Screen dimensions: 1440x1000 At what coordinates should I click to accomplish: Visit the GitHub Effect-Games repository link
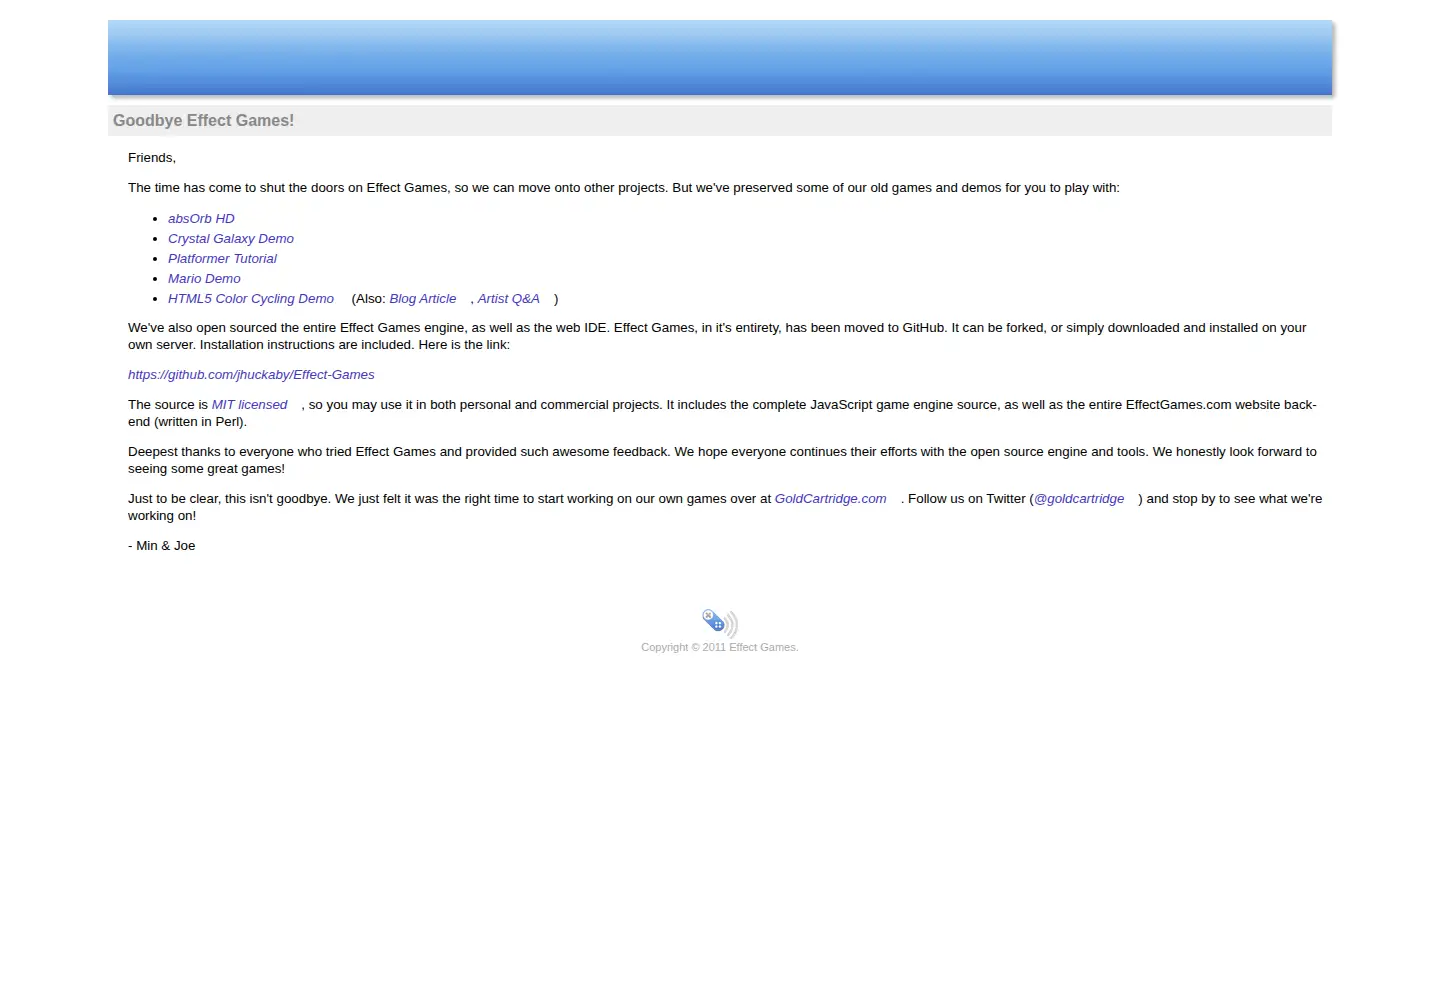[251, 374]
